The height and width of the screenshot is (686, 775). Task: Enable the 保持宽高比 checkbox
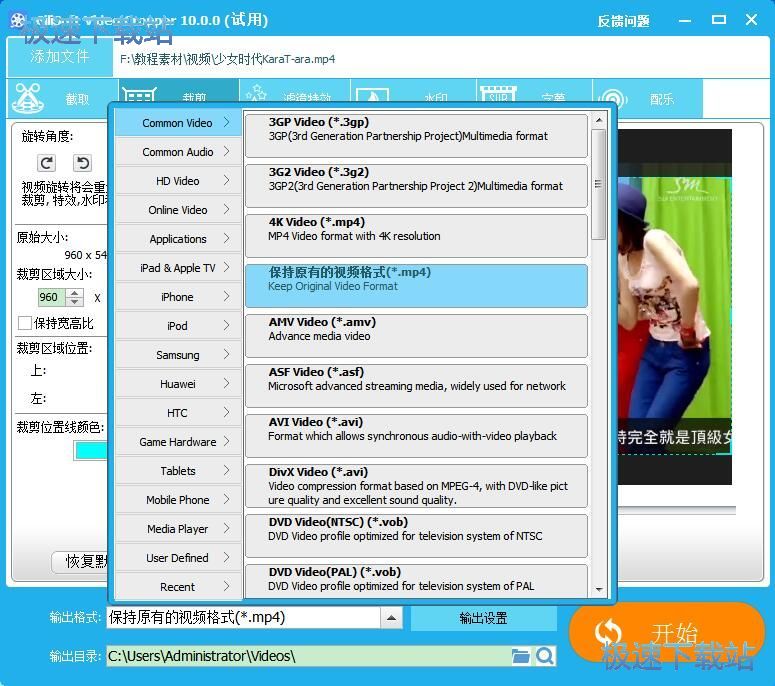(x=24, y=323)
